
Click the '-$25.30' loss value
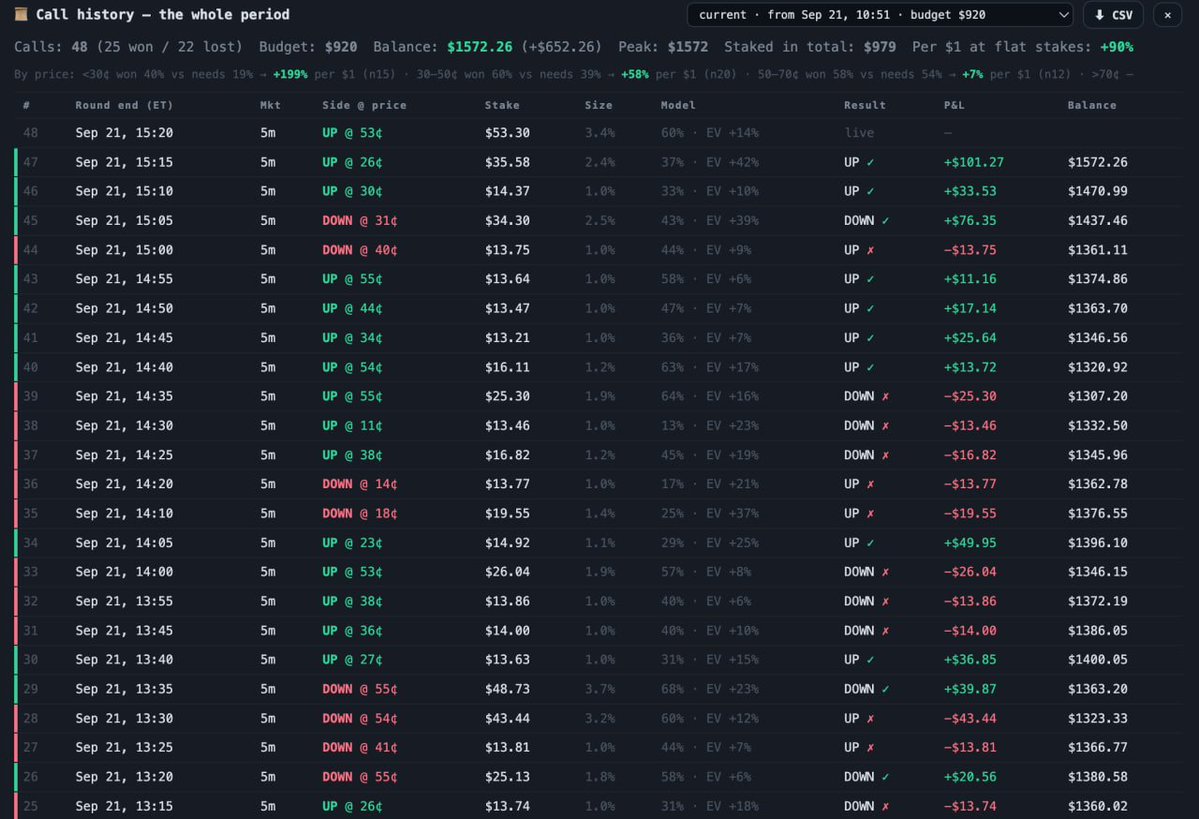tap(970, 396)
